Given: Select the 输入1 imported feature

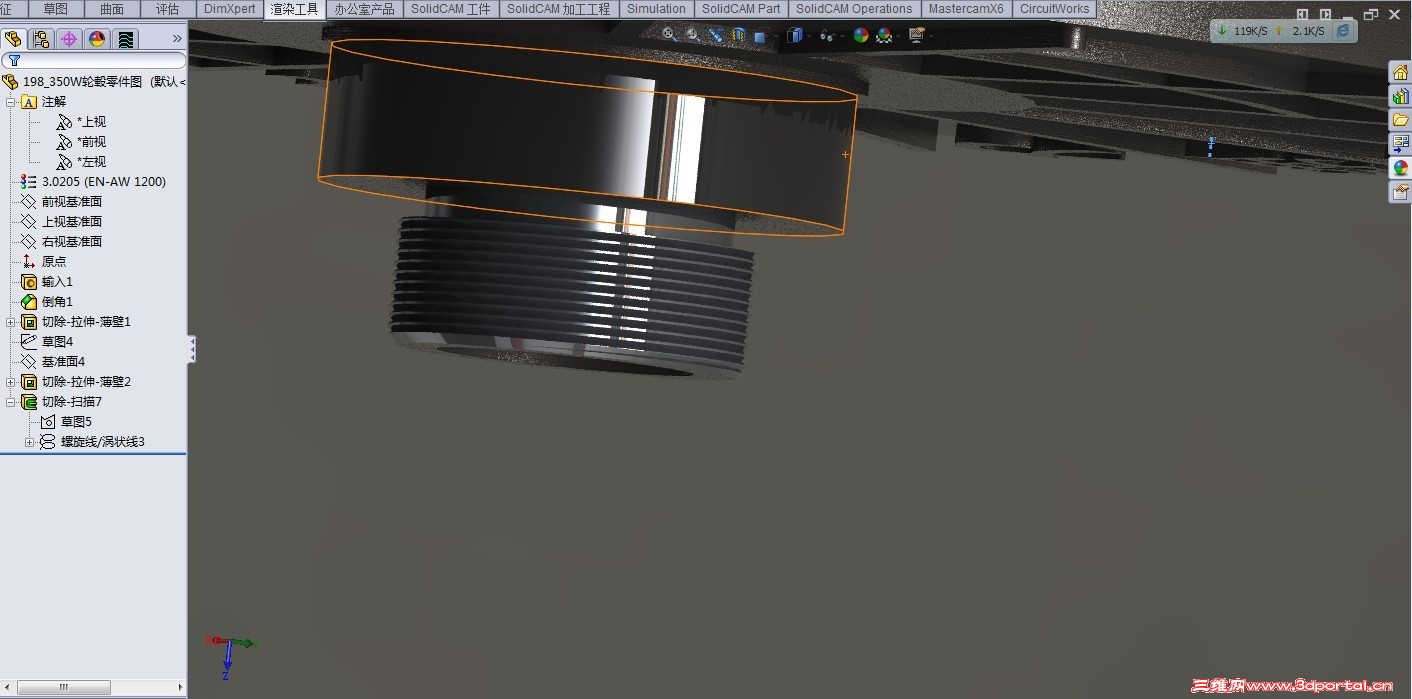Looking at the screenshot, I should (x=47, y=282).
